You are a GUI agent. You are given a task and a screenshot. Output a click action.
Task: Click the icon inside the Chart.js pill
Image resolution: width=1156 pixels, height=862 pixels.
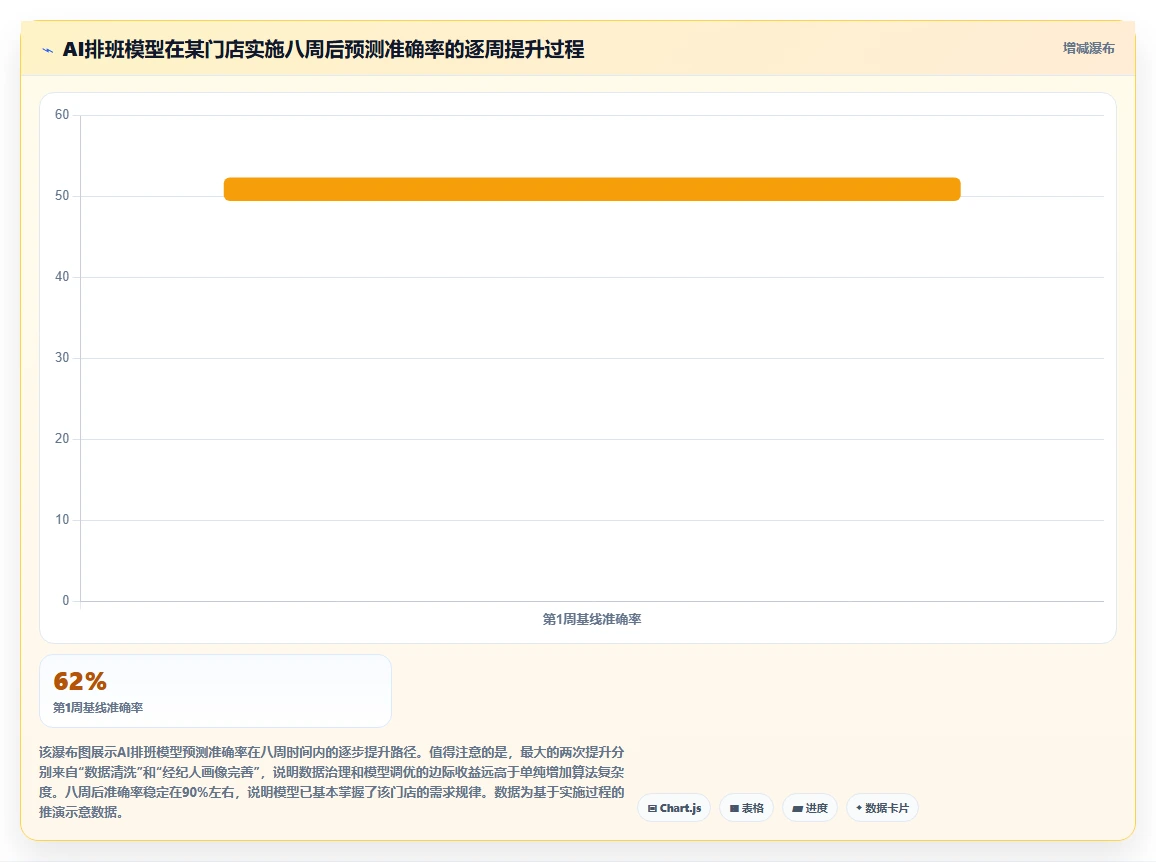click(652, 808)
